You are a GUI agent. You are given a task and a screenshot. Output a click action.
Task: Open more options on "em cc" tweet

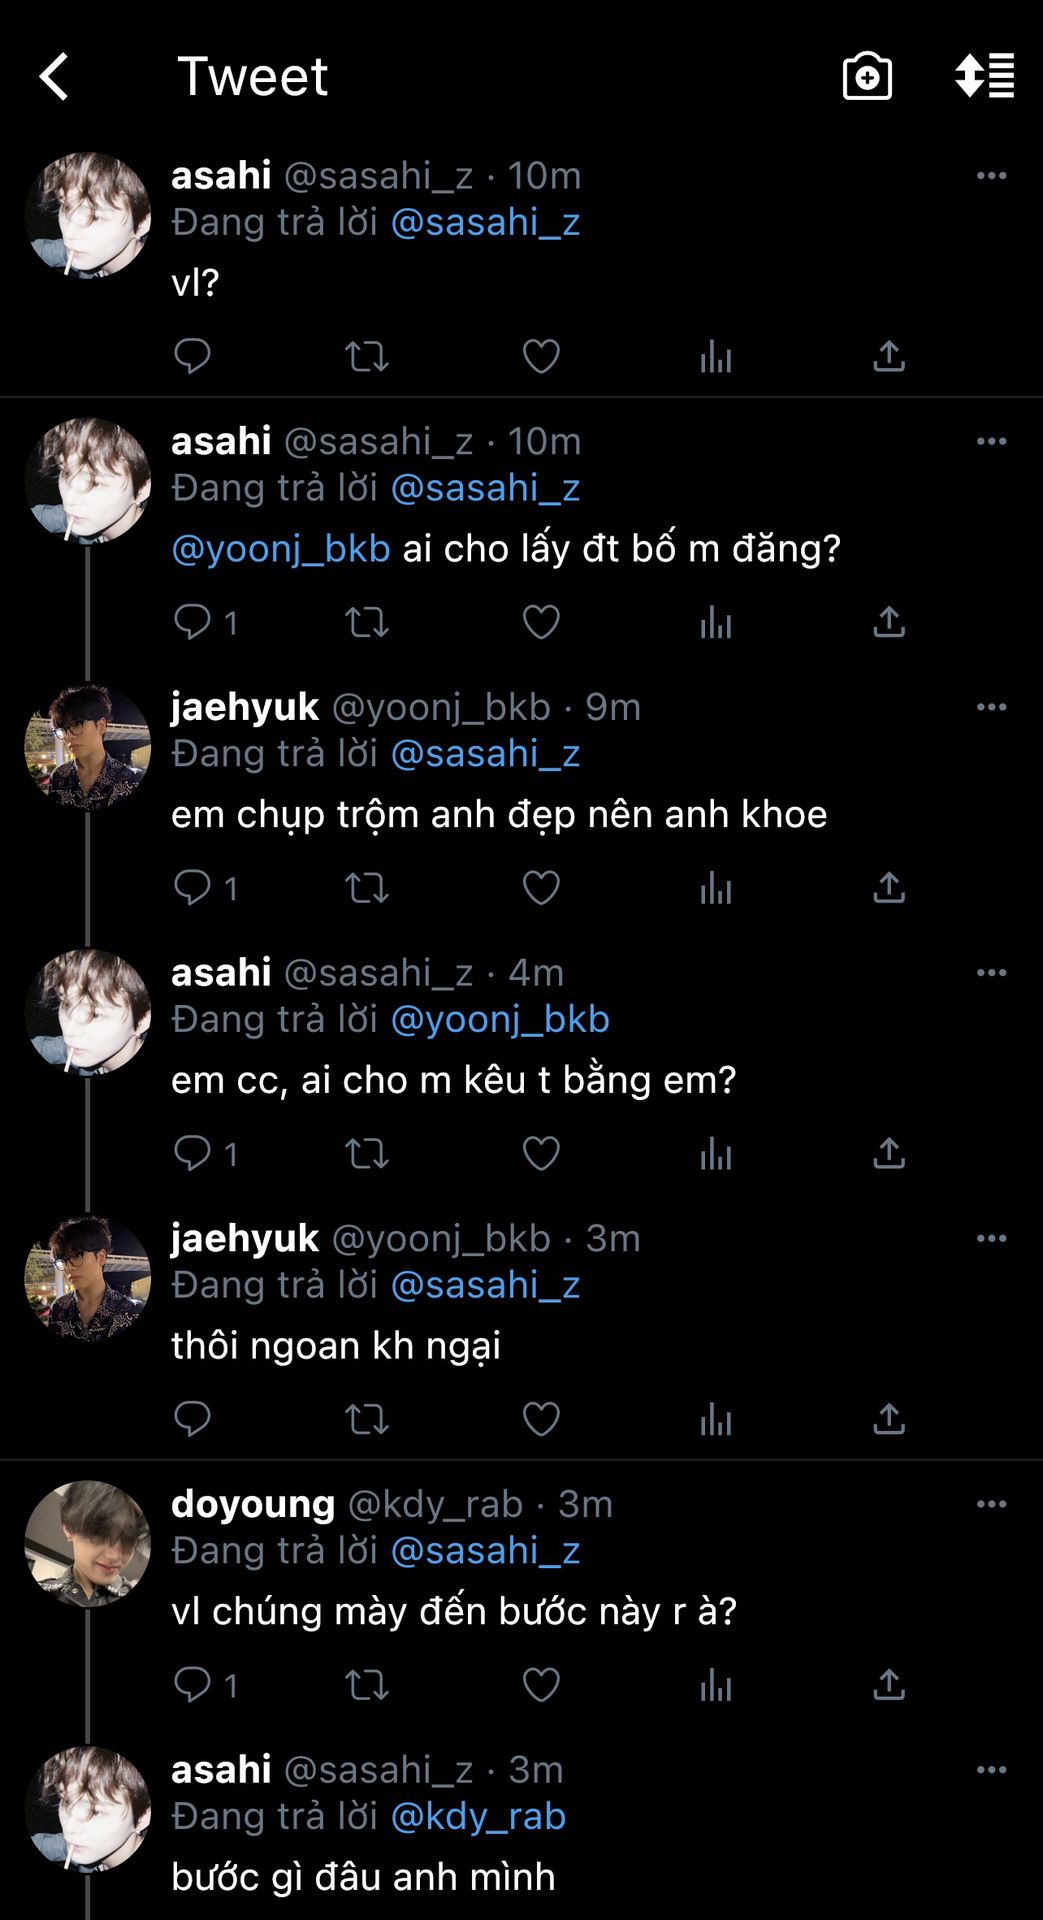tap(991, 973)
